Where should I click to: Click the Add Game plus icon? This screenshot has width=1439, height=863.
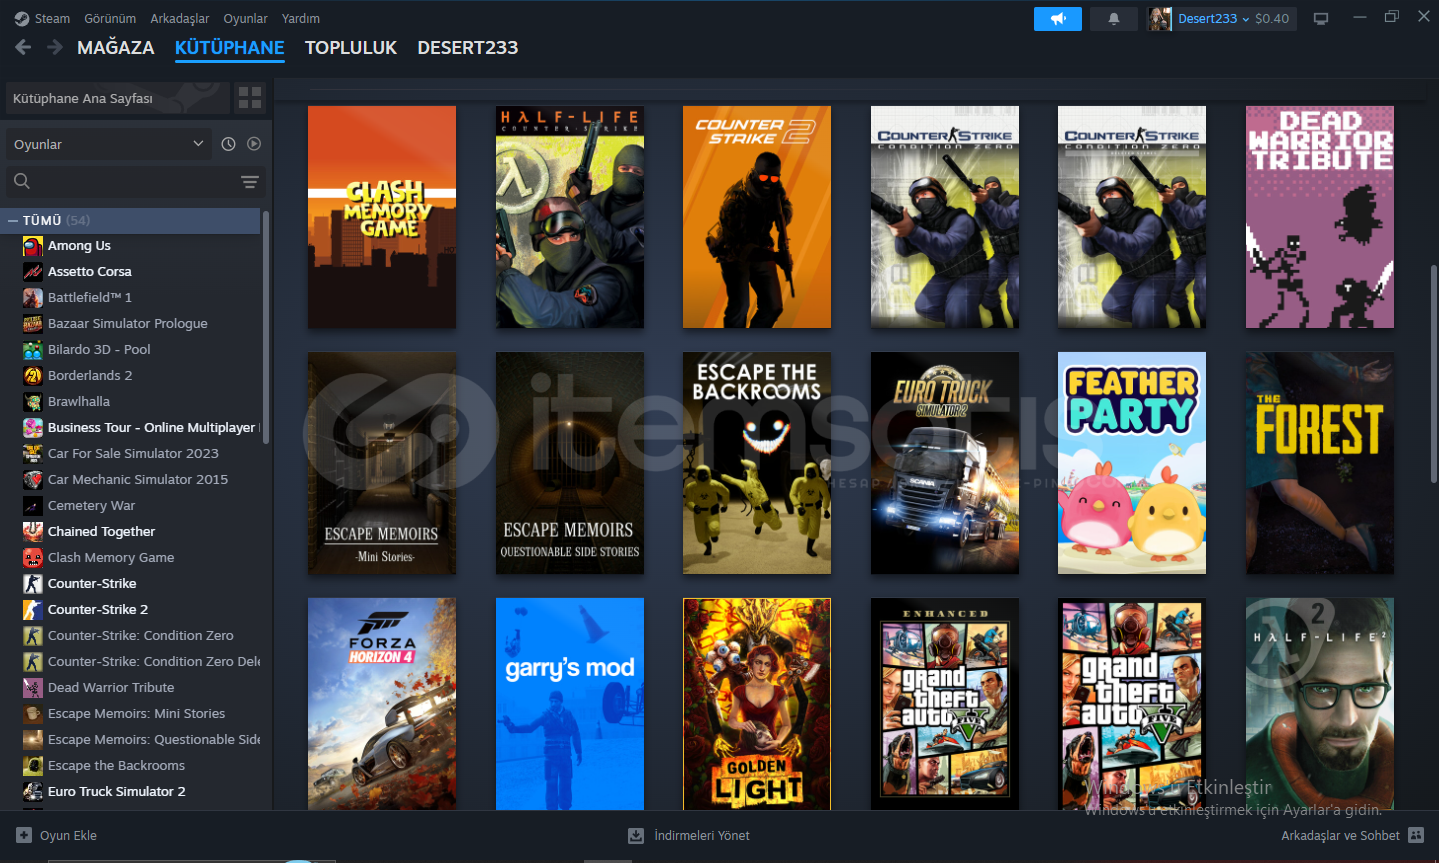[24, 835]
